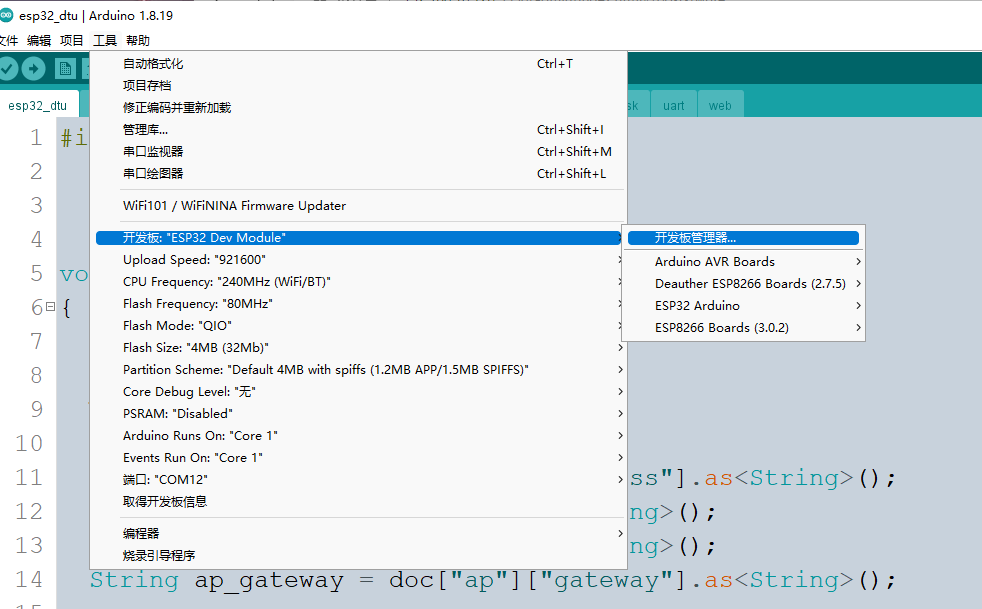Click line number 1 in the gutter
The image size is (982, 609).
pos(36,137)
